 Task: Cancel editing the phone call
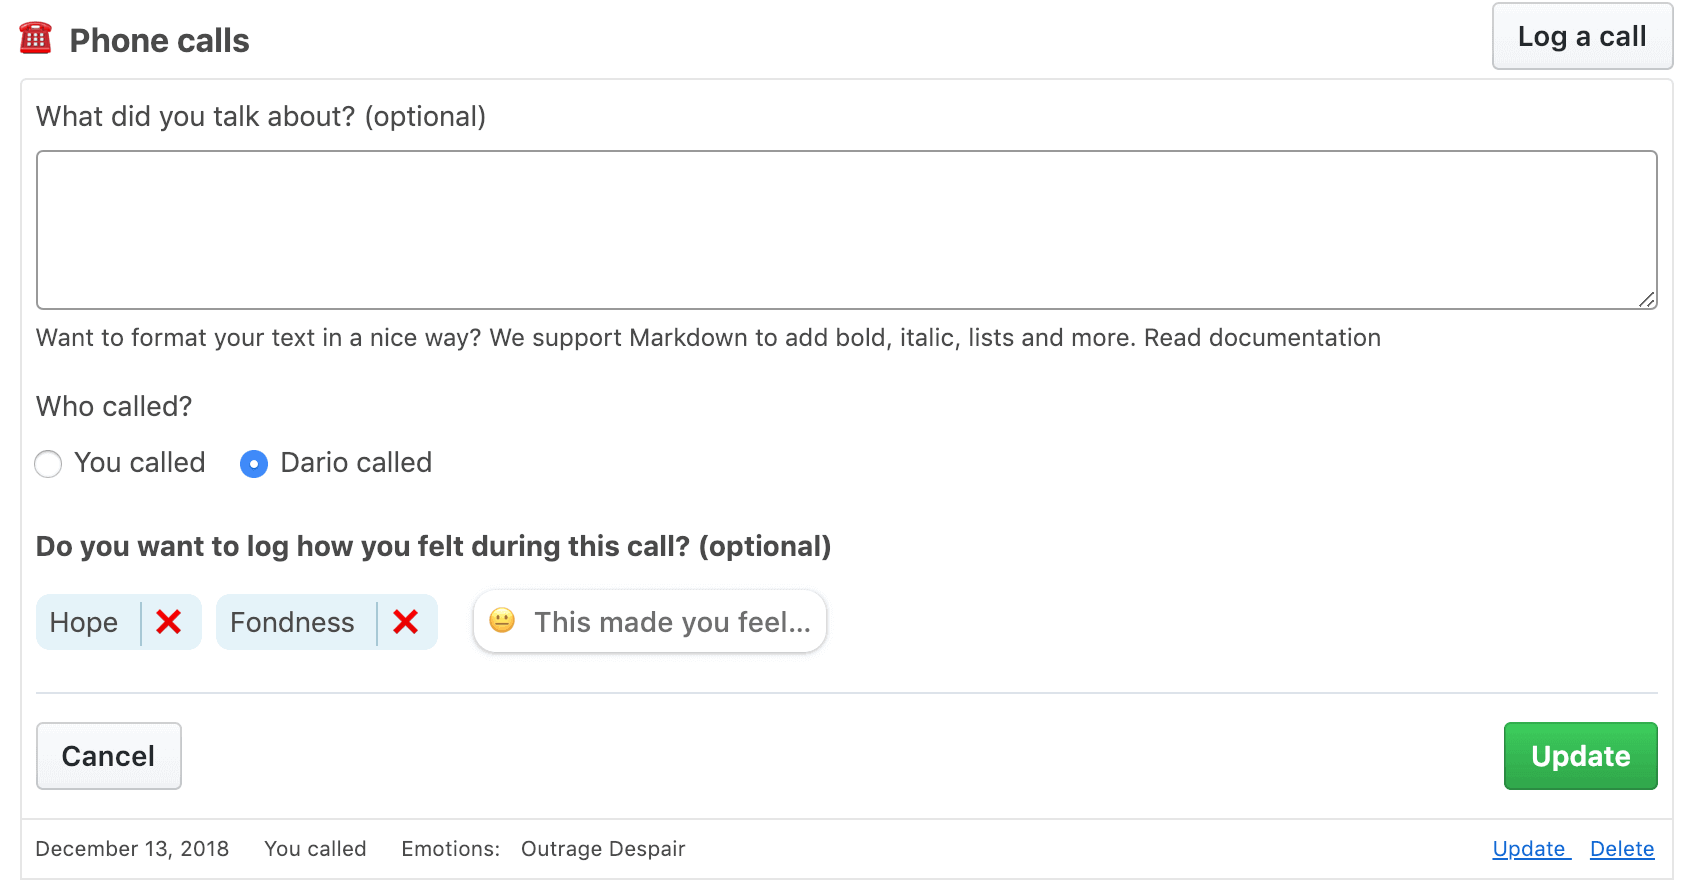click(109, 756)
